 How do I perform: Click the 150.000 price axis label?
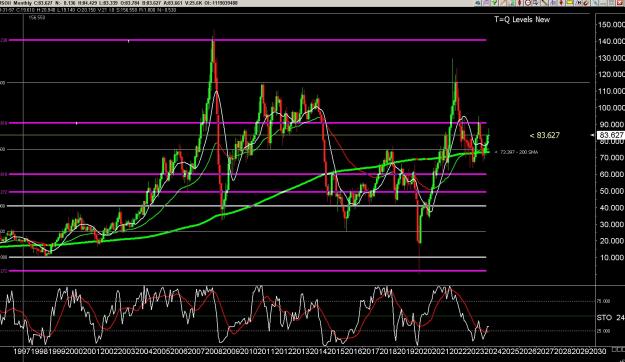point(611,25)
